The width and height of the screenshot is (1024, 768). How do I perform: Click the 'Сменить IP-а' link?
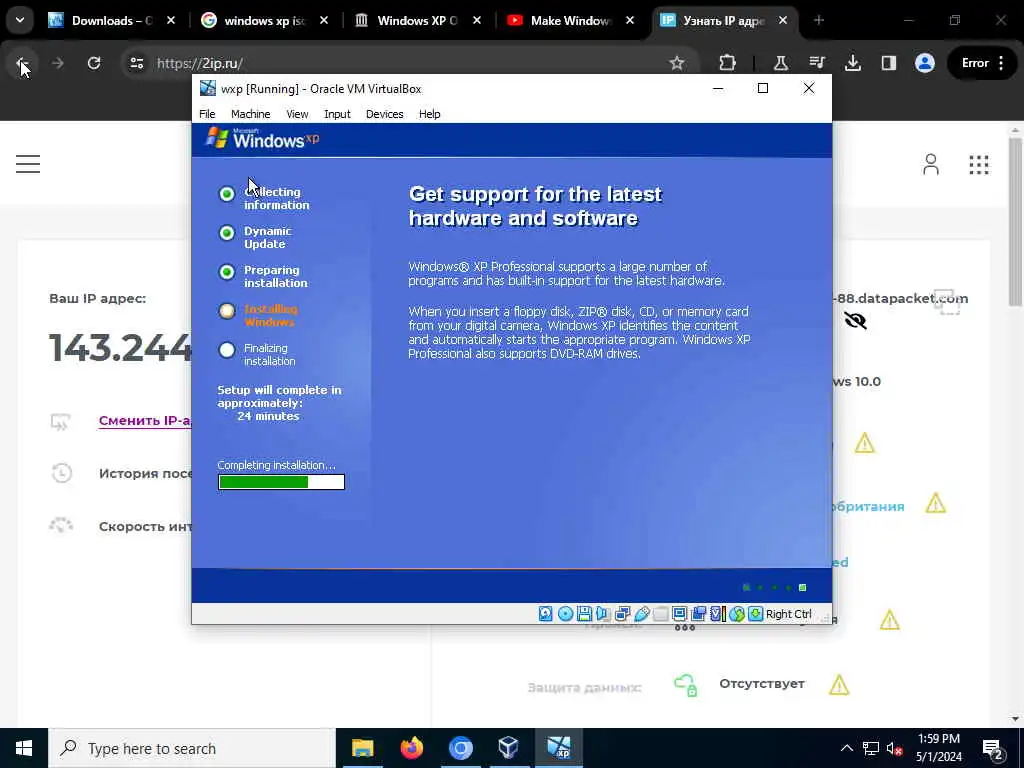click(x=145, y=421)
